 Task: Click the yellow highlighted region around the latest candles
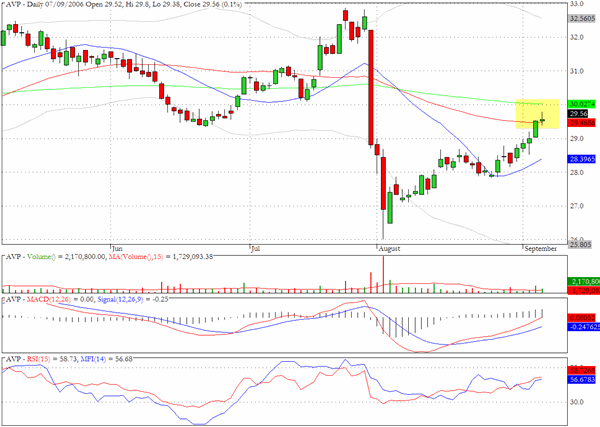[x=537, y=114]
